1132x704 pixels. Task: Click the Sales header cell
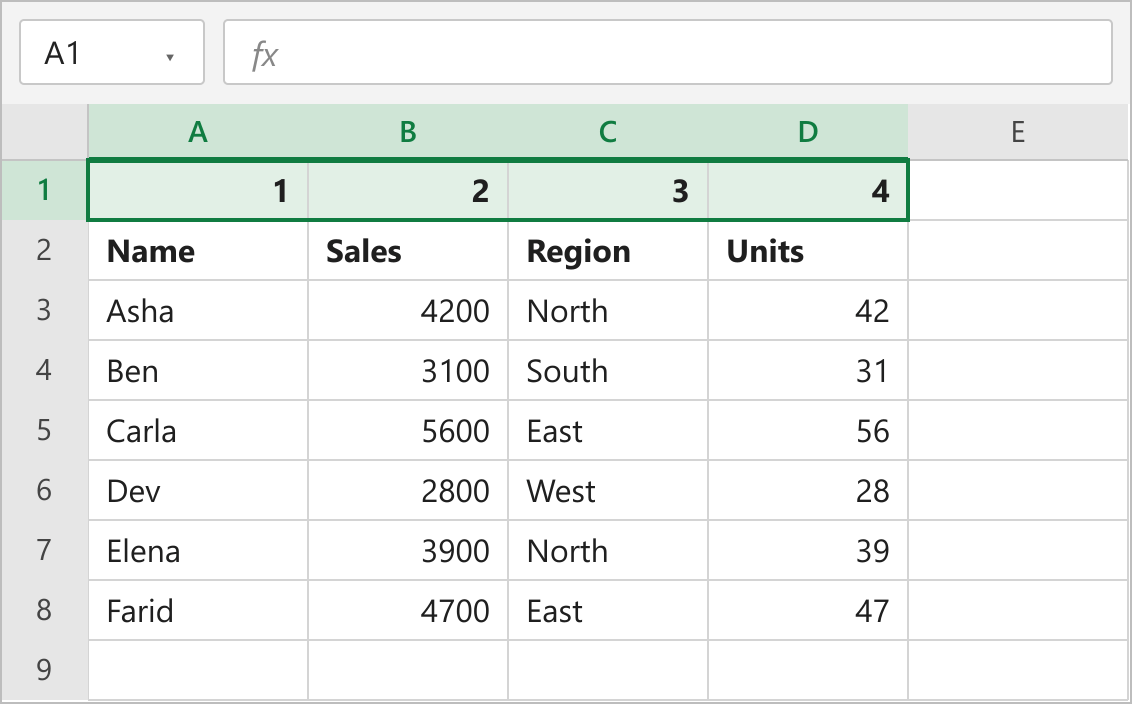pyautogui.click(x=408, y=250)
